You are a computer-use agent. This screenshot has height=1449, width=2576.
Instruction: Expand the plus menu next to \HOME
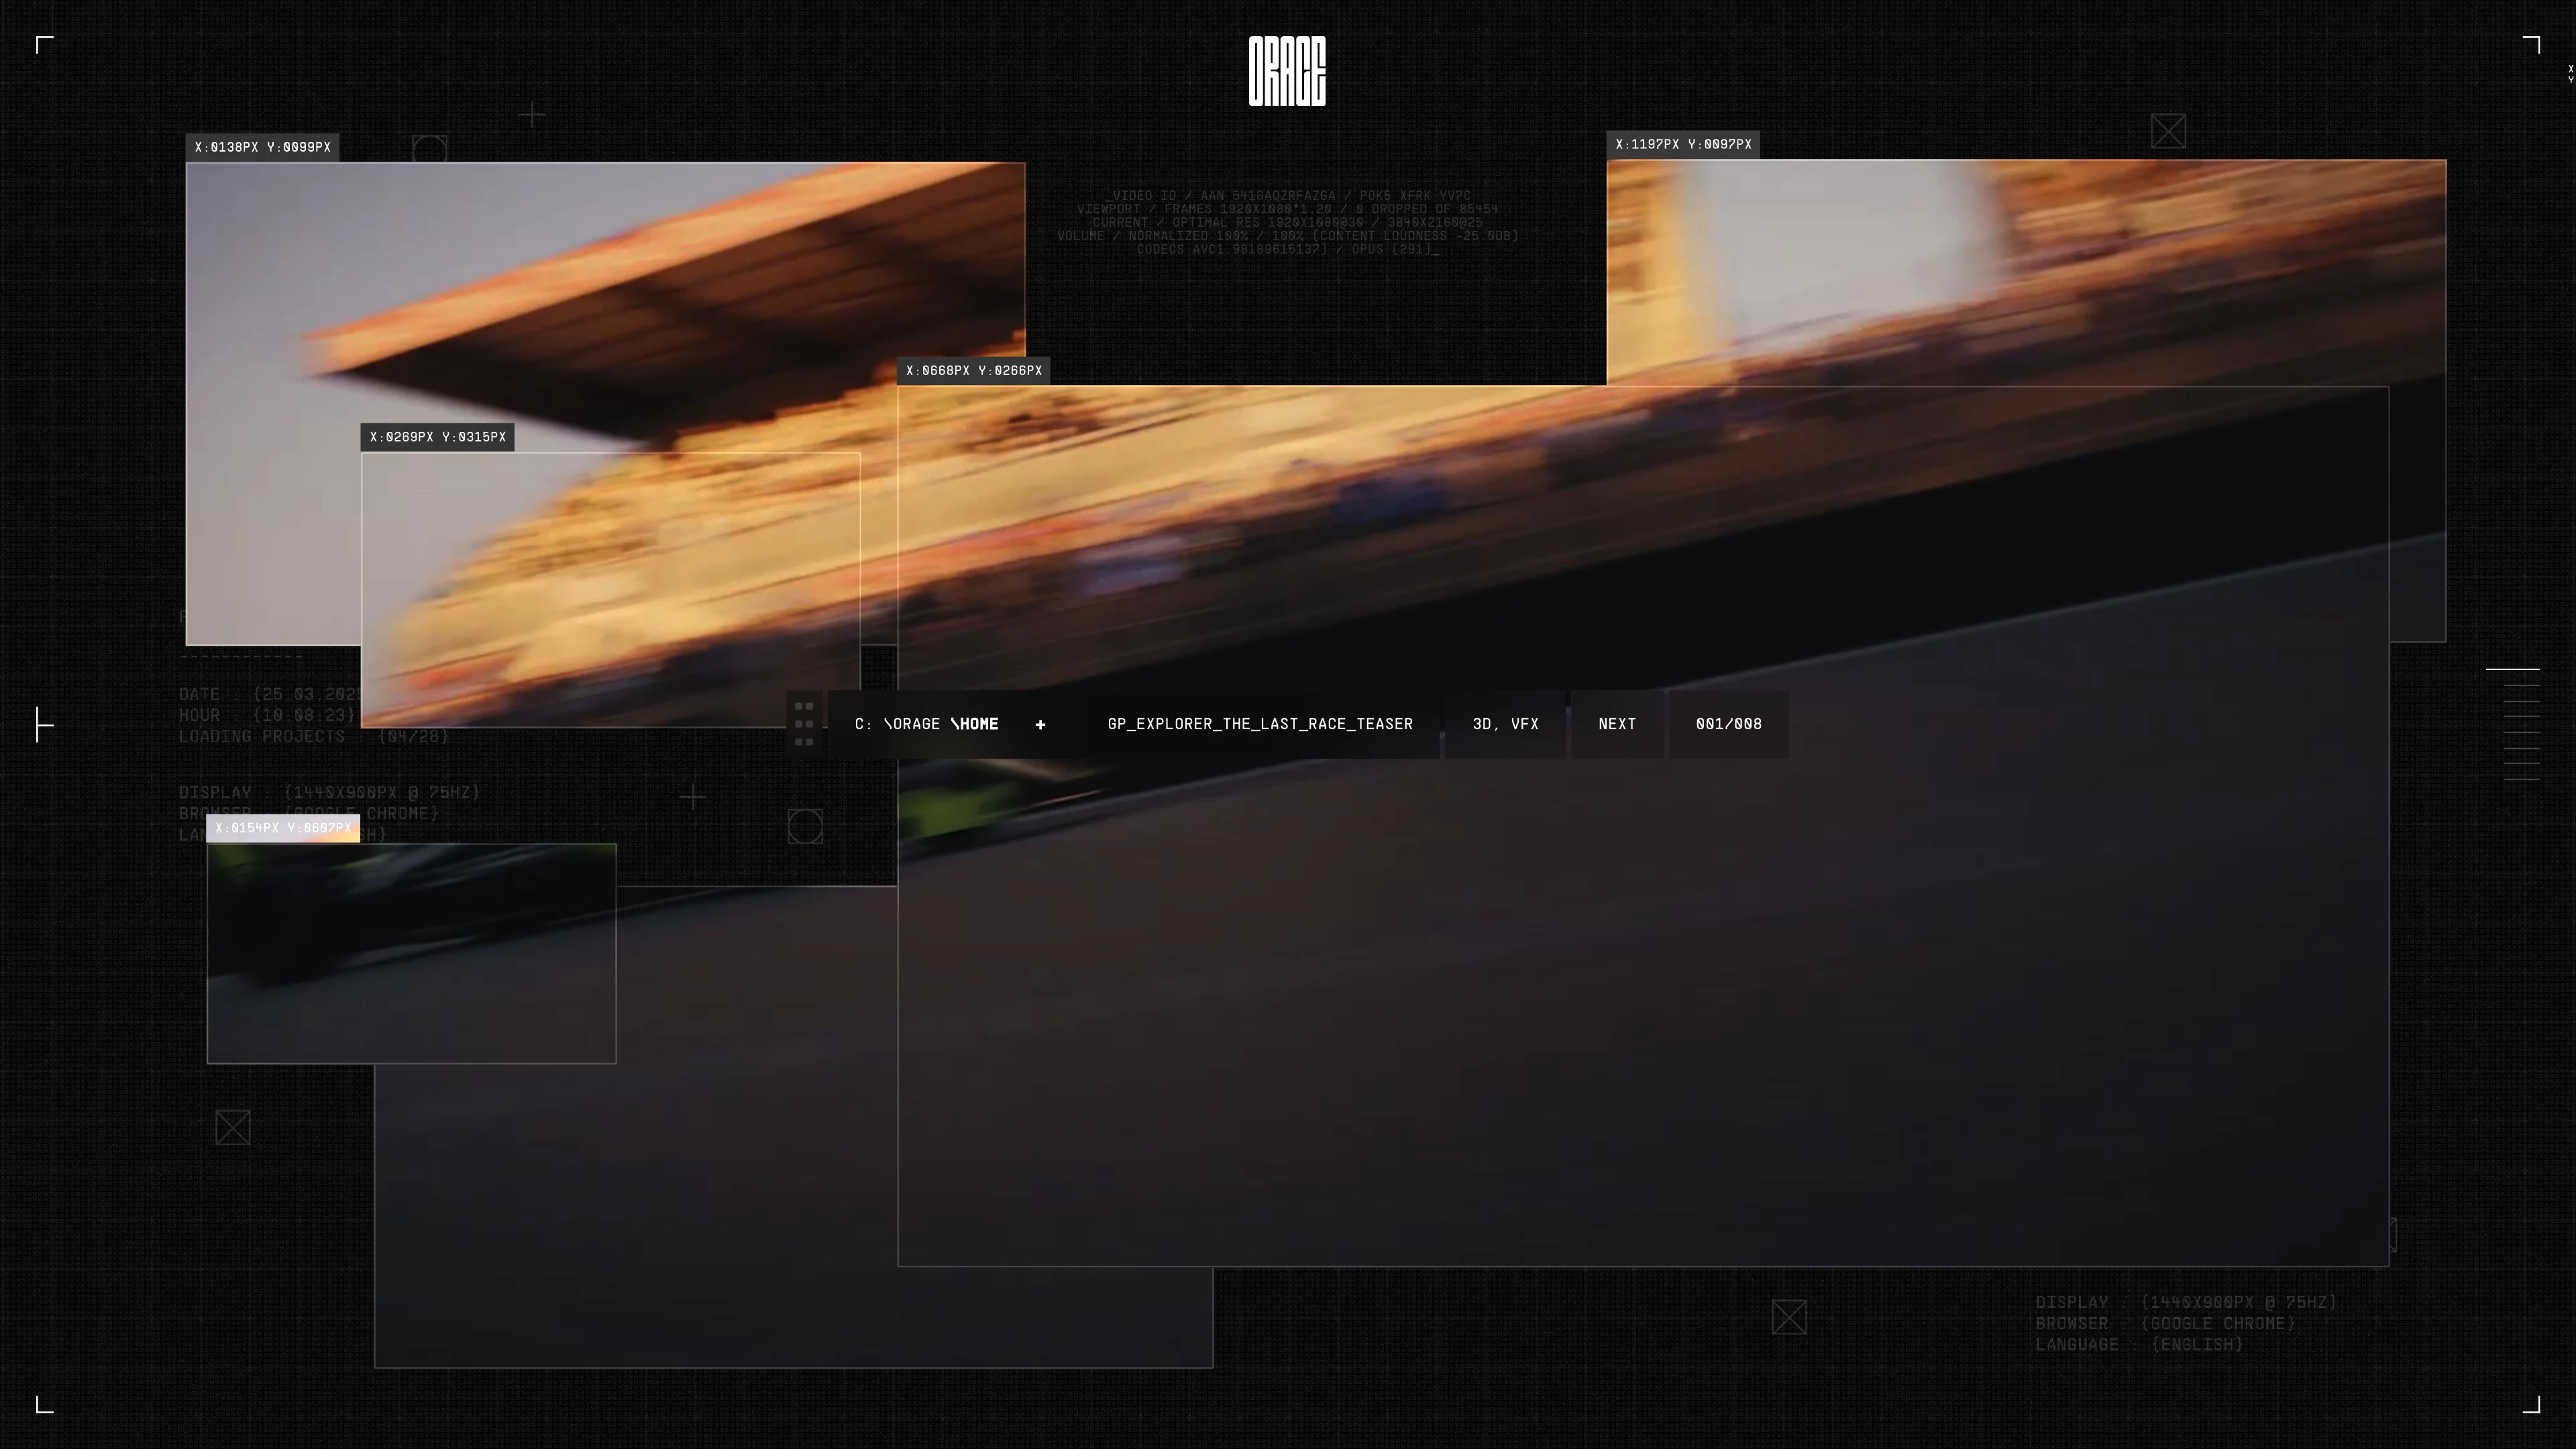1040,724
